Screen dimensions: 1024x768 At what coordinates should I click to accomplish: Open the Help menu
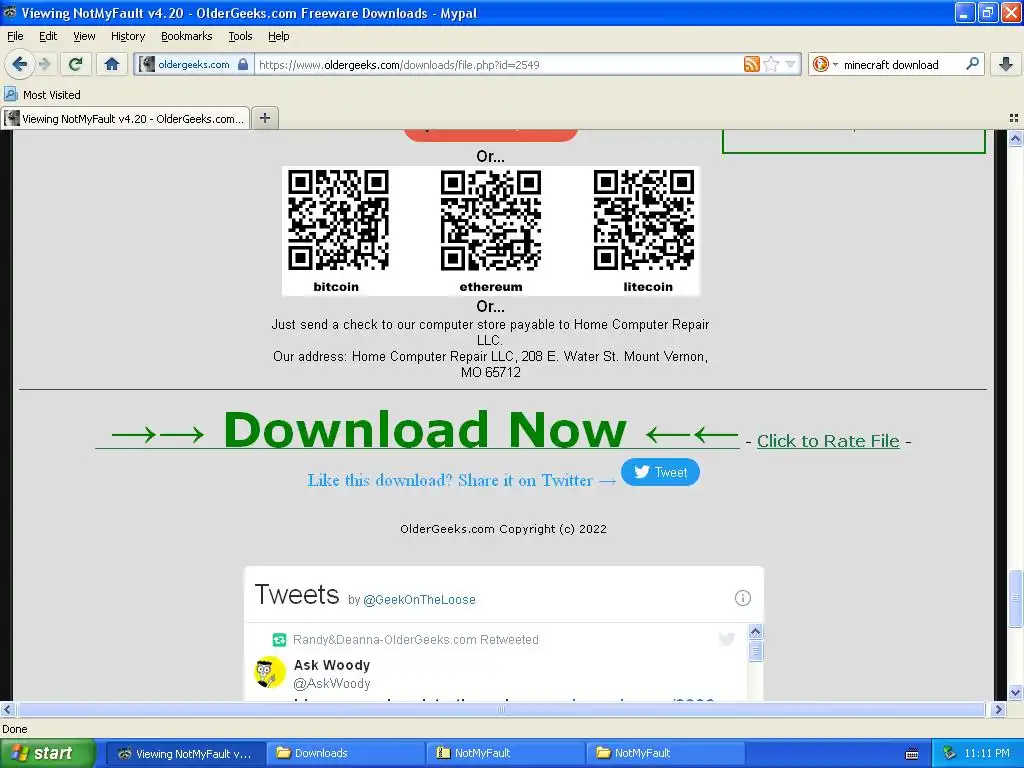tap(279, 36)
